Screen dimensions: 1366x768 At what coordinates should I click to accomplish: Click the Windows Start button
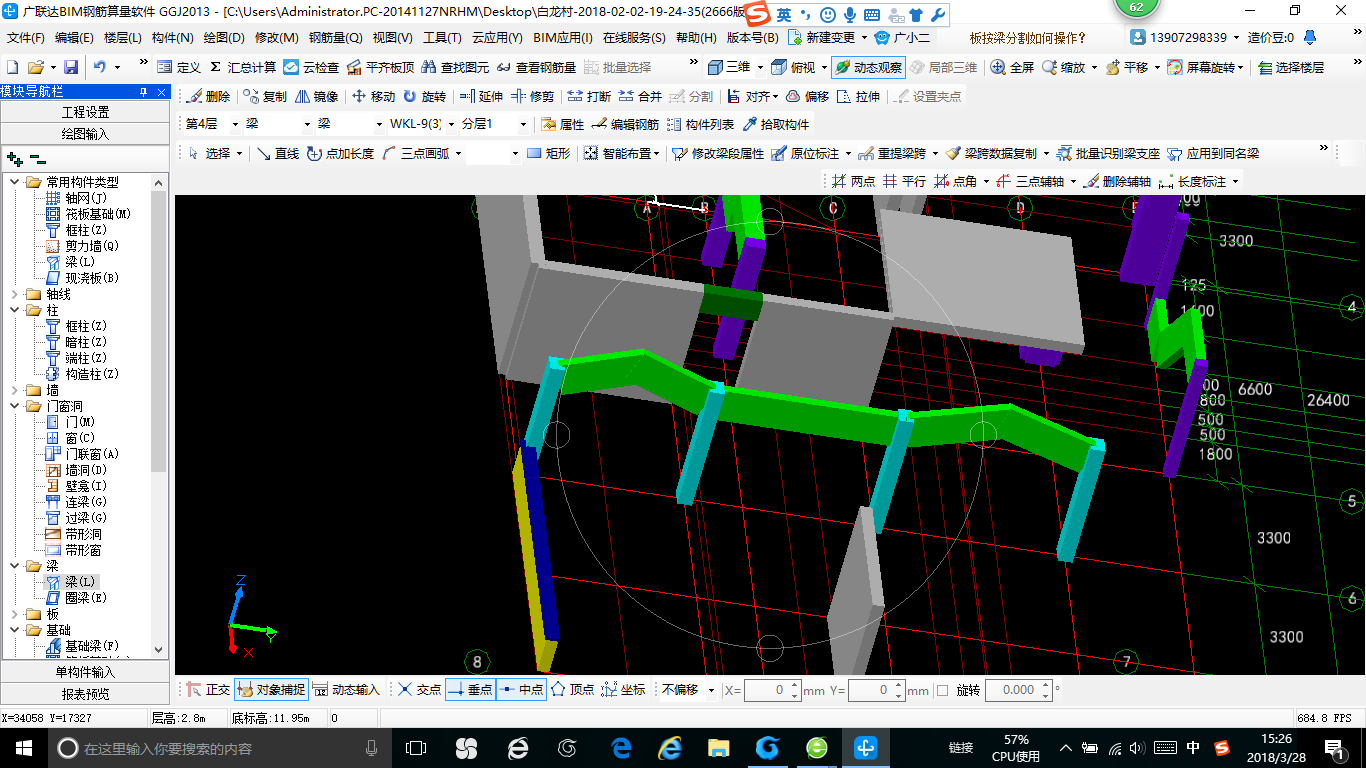click(x=22, y=748)
